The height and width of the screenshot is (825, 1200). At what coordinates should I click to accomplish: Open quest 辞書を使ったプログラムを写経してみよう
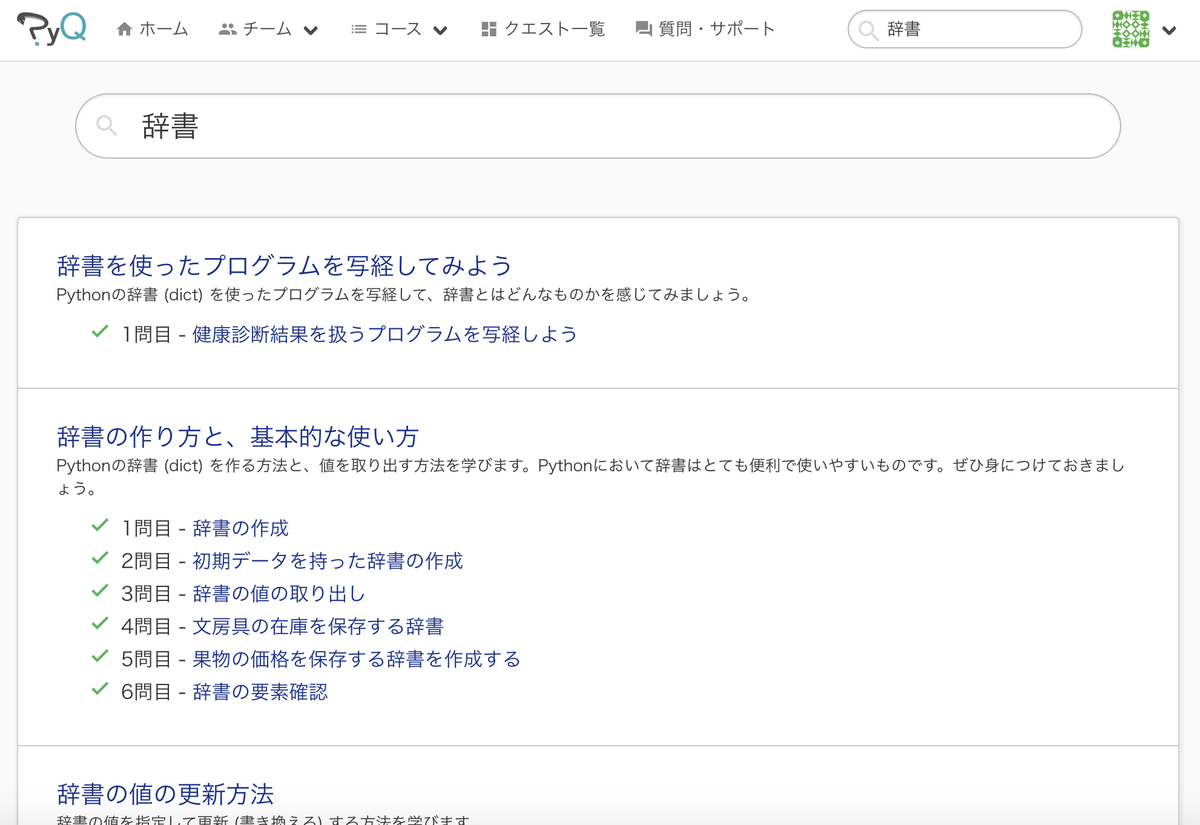coord(285,266)
